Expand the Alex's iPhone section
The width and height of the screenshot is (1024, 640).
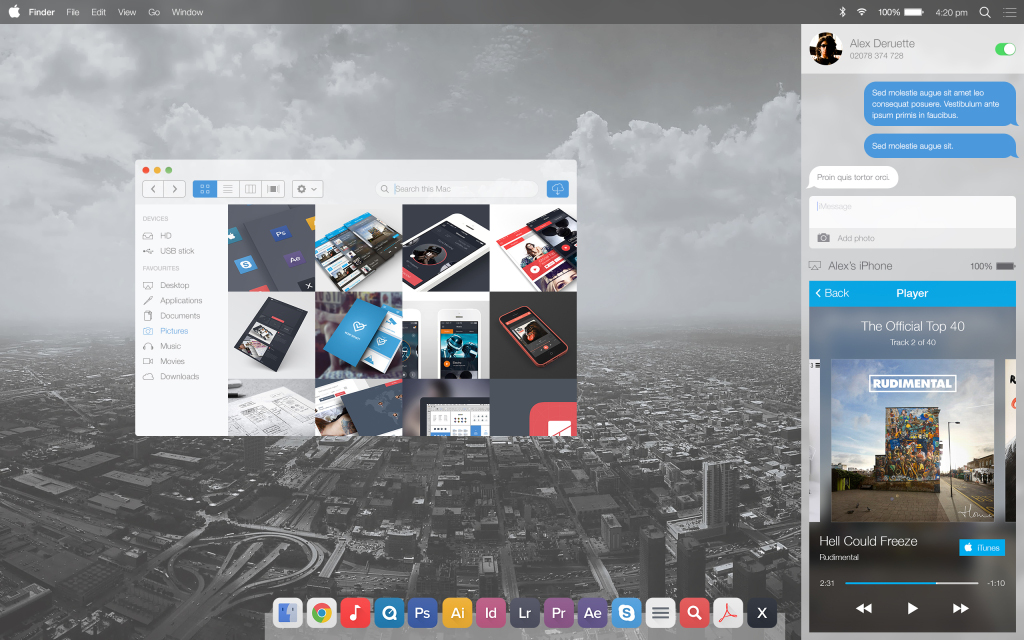pyautogui.click(x=859, y=266)
